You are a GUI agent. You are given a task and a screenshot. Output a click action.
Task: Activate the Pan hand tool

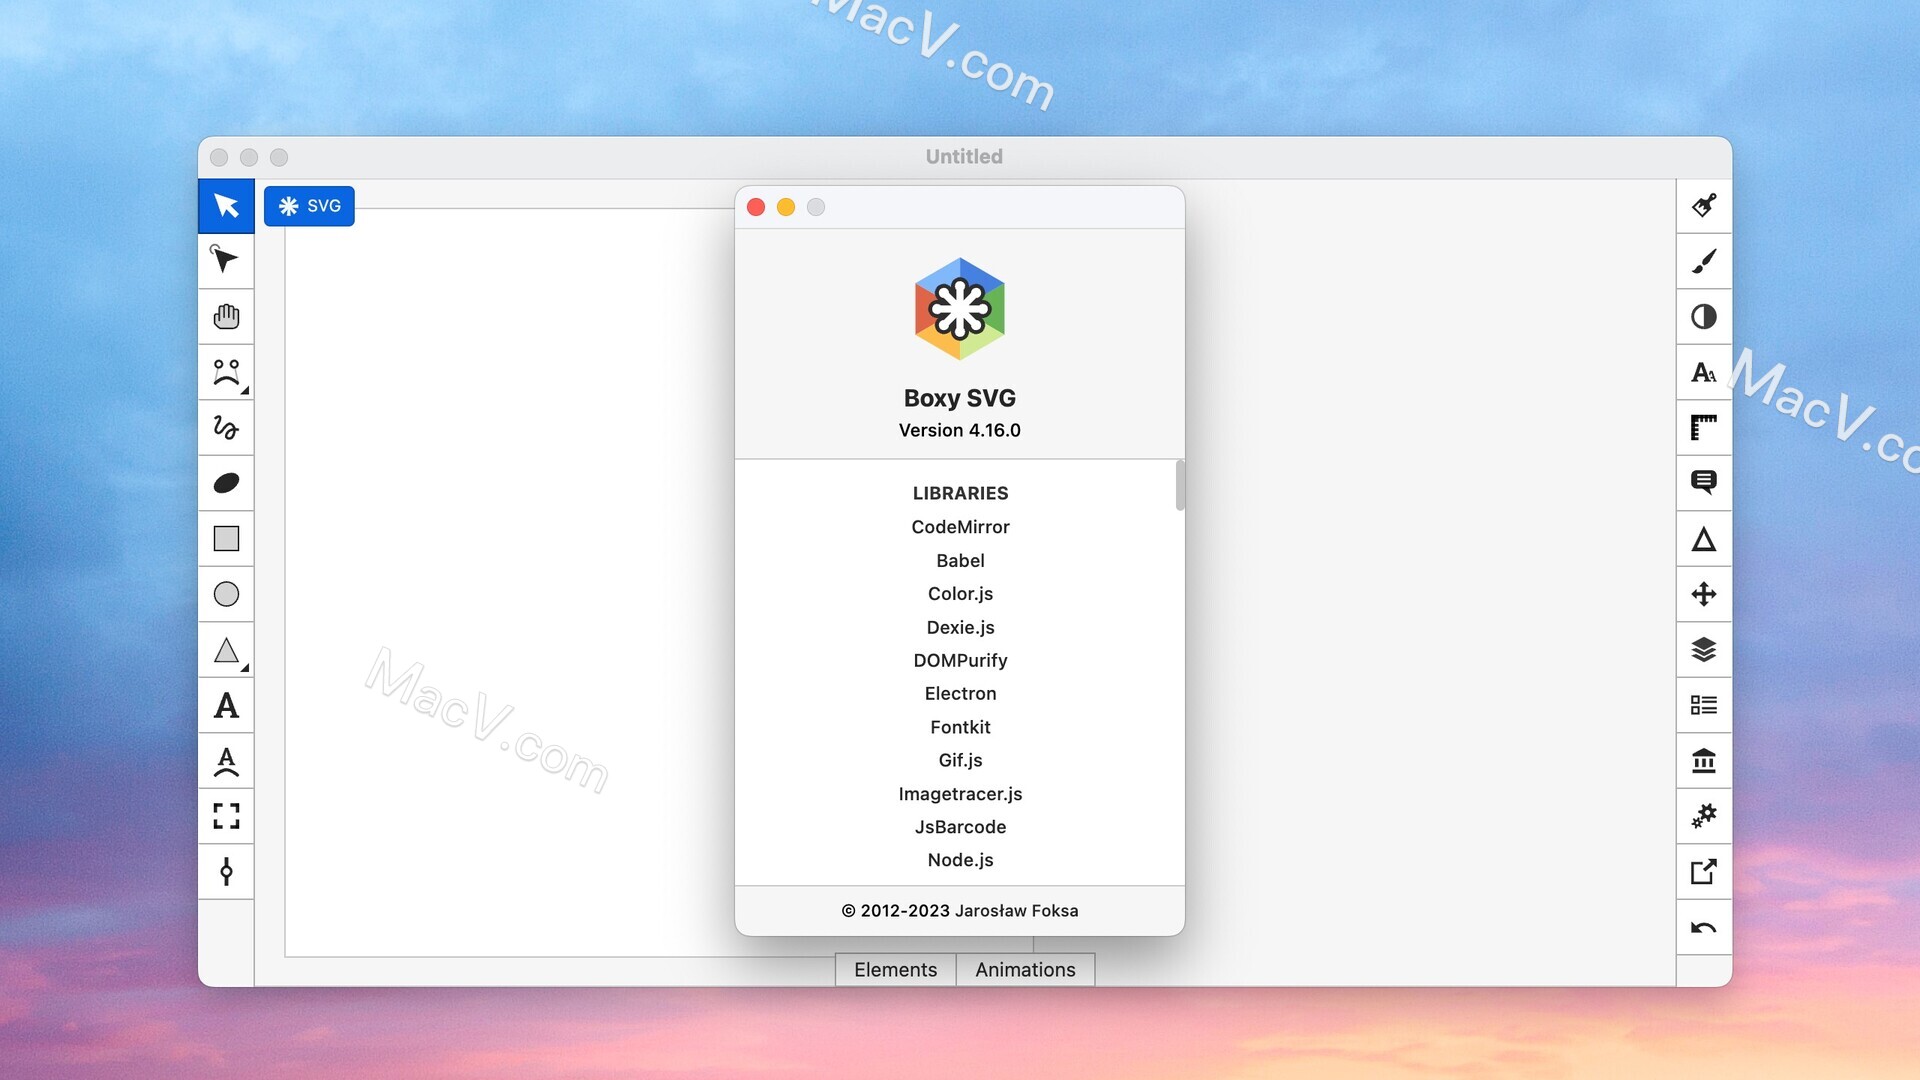[x=226, y=317]
